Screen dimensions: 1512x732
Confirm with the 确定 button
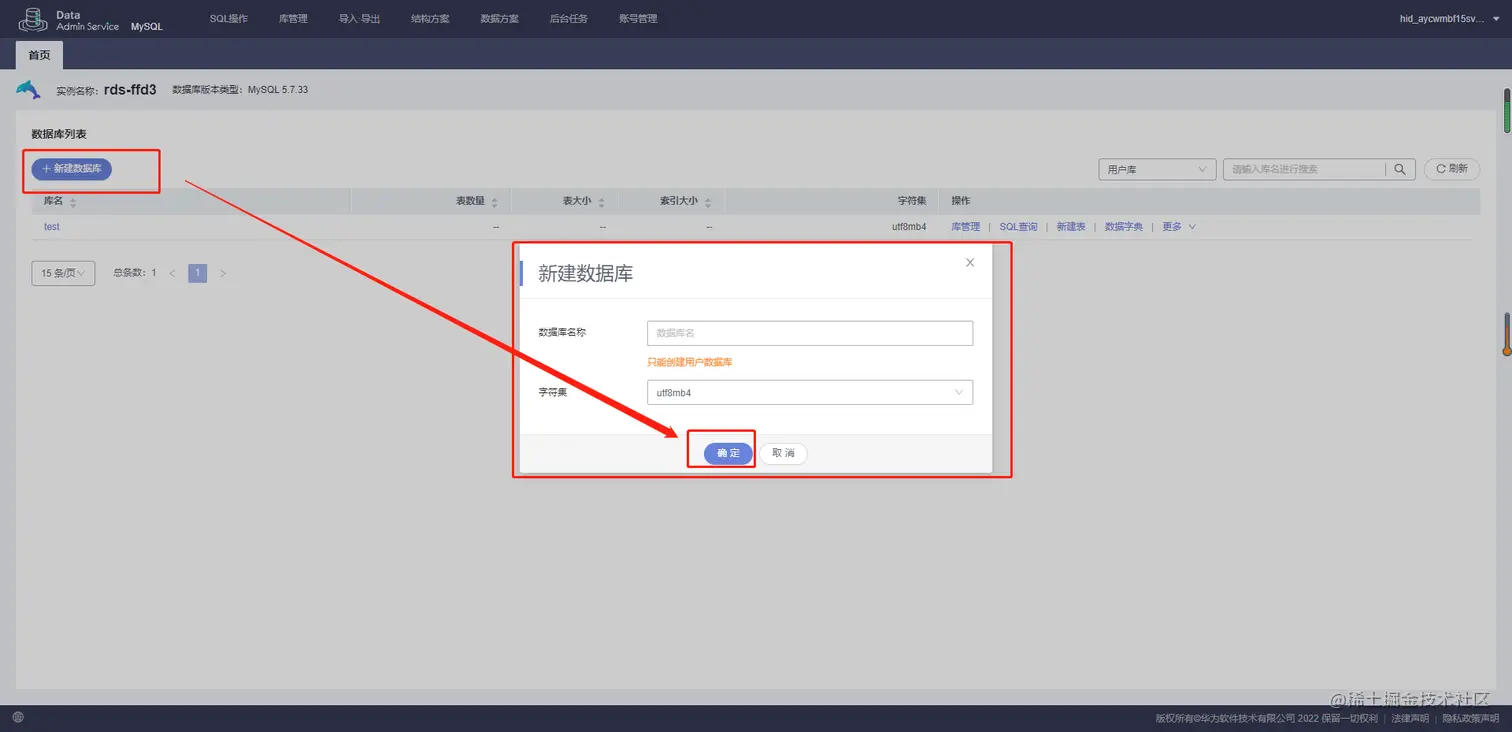coord(728,453)
